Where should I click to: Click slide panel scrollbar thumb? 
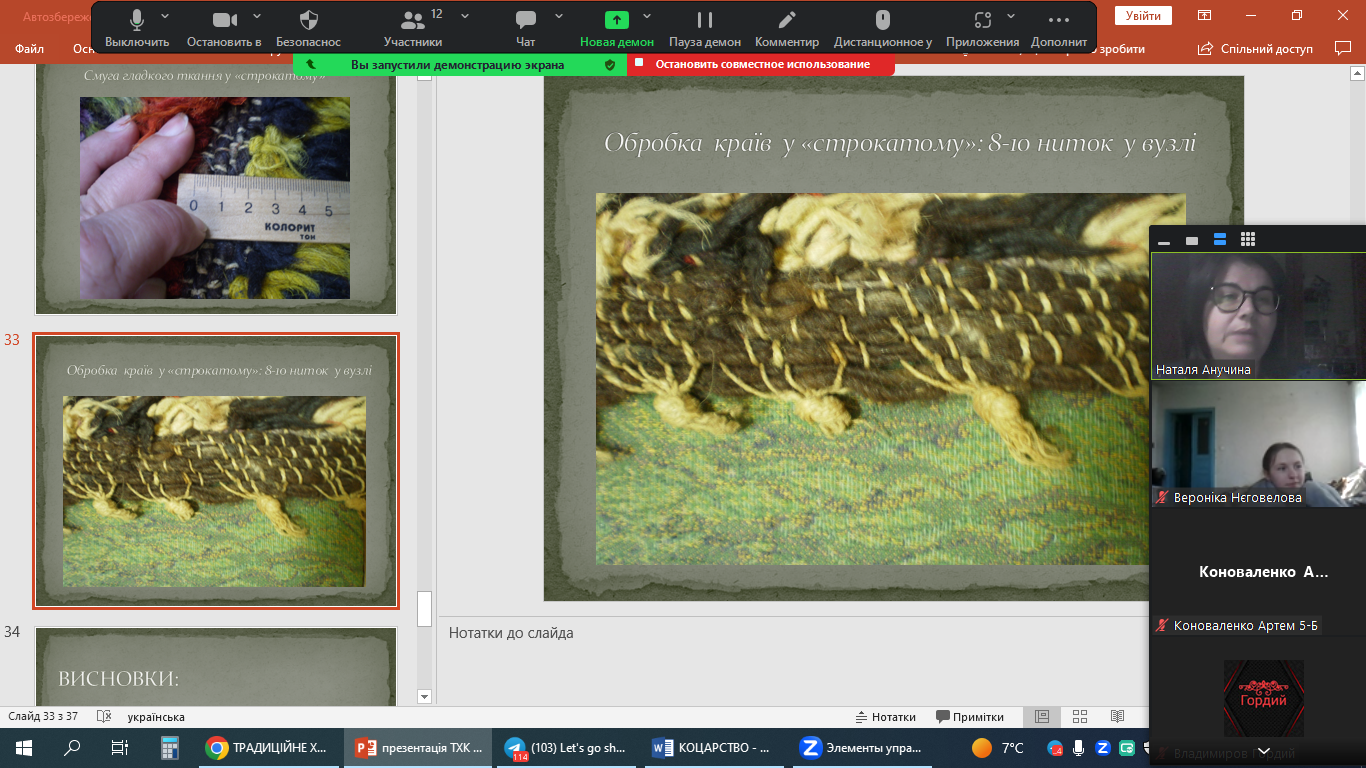tap(424, 608)
